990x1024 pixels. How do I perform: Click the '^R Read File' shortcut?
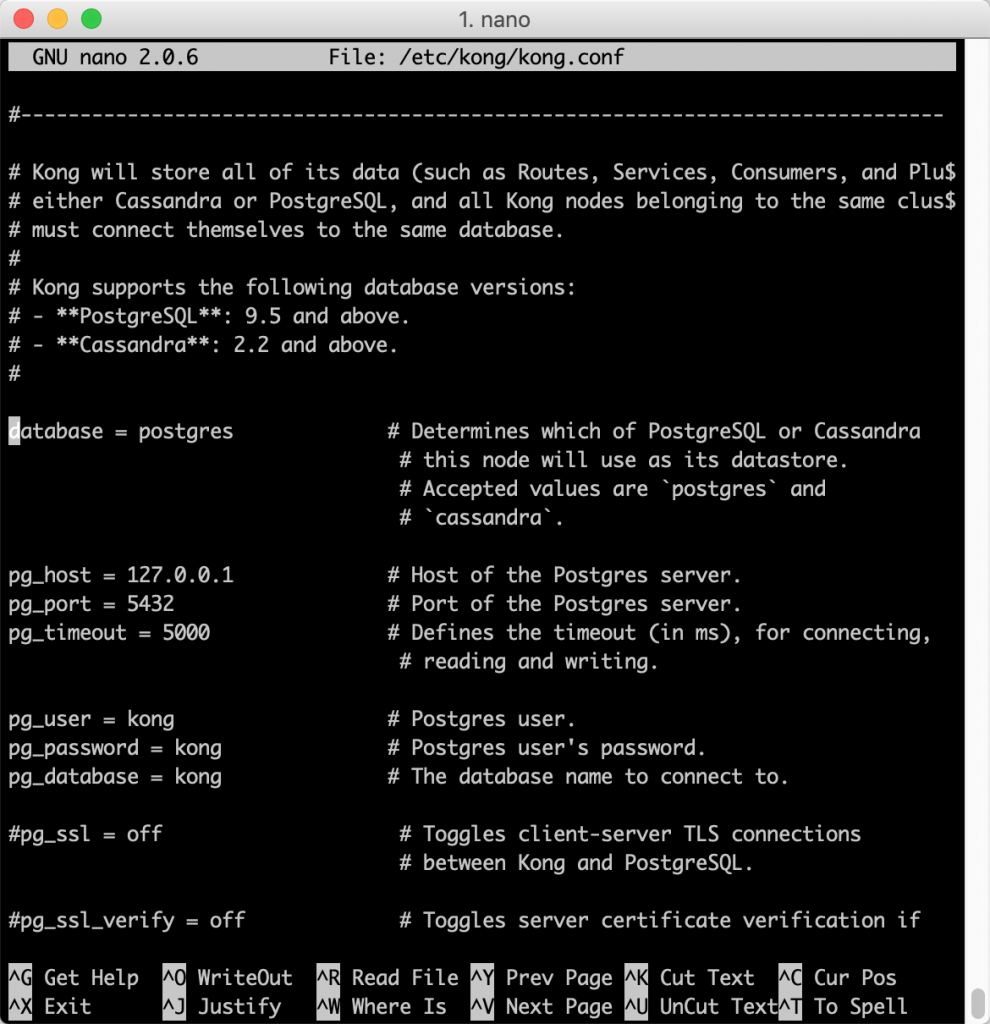[388, 978]
